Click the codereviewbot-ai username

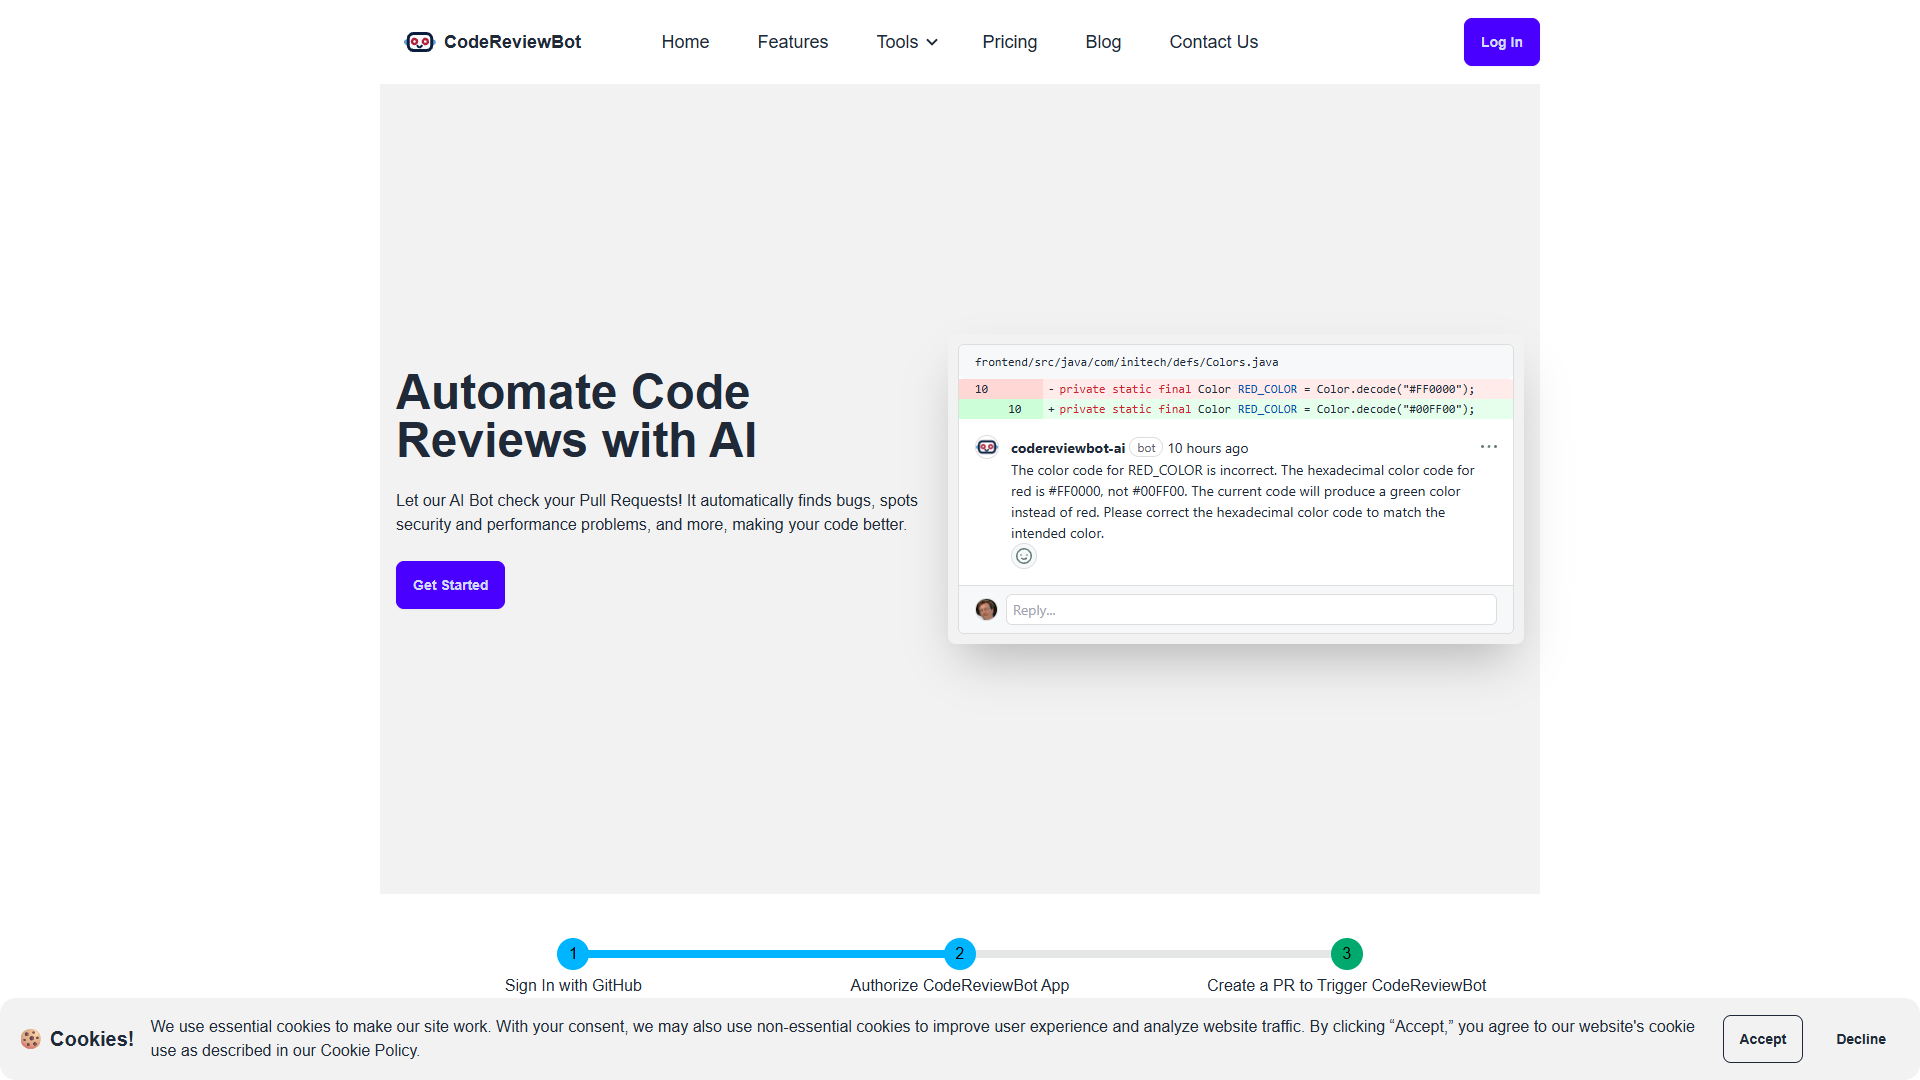click(x=1067, y=448)
